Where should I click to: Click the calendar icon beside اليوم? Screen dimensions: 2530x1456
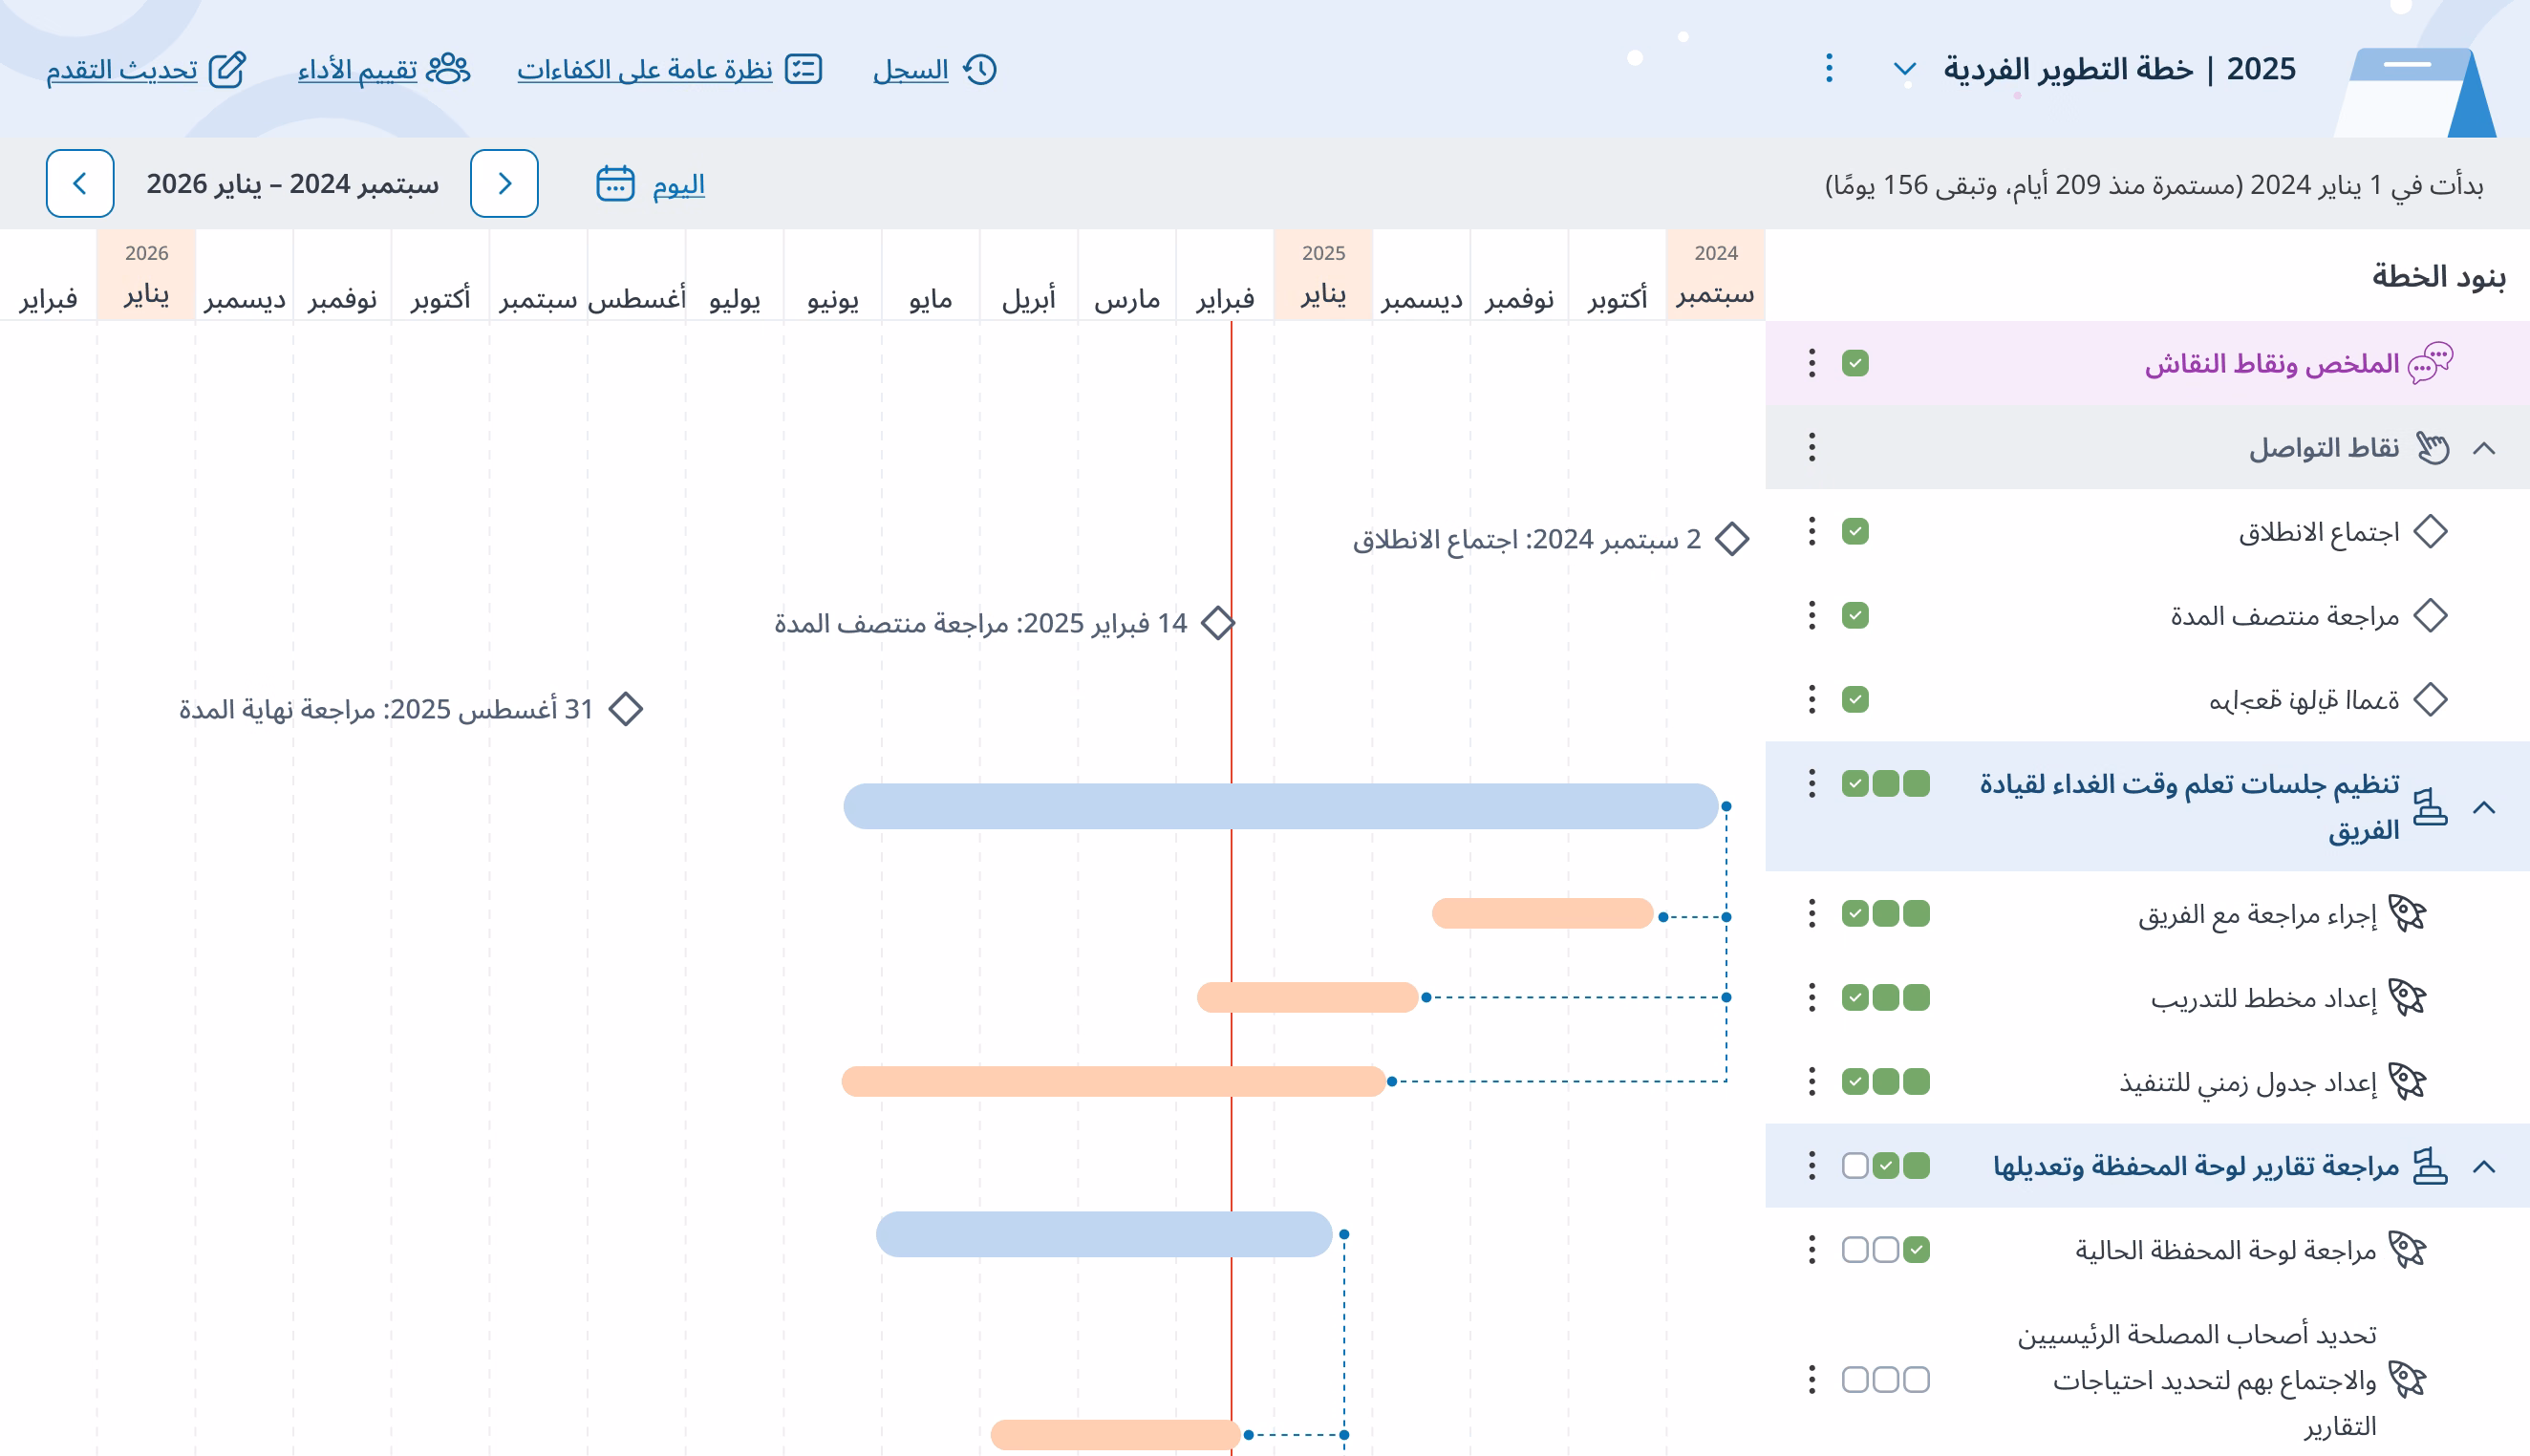pos(615,184)
